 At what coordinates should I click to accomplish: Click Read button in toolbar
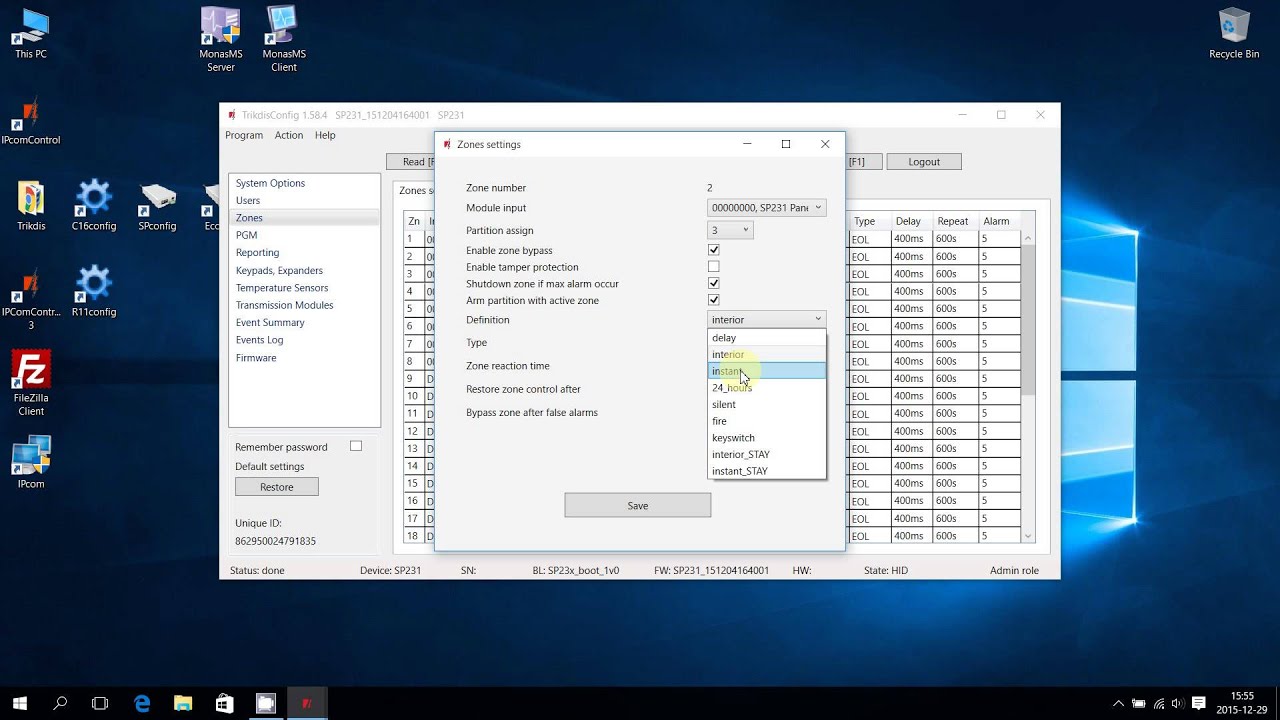(411, 162)
